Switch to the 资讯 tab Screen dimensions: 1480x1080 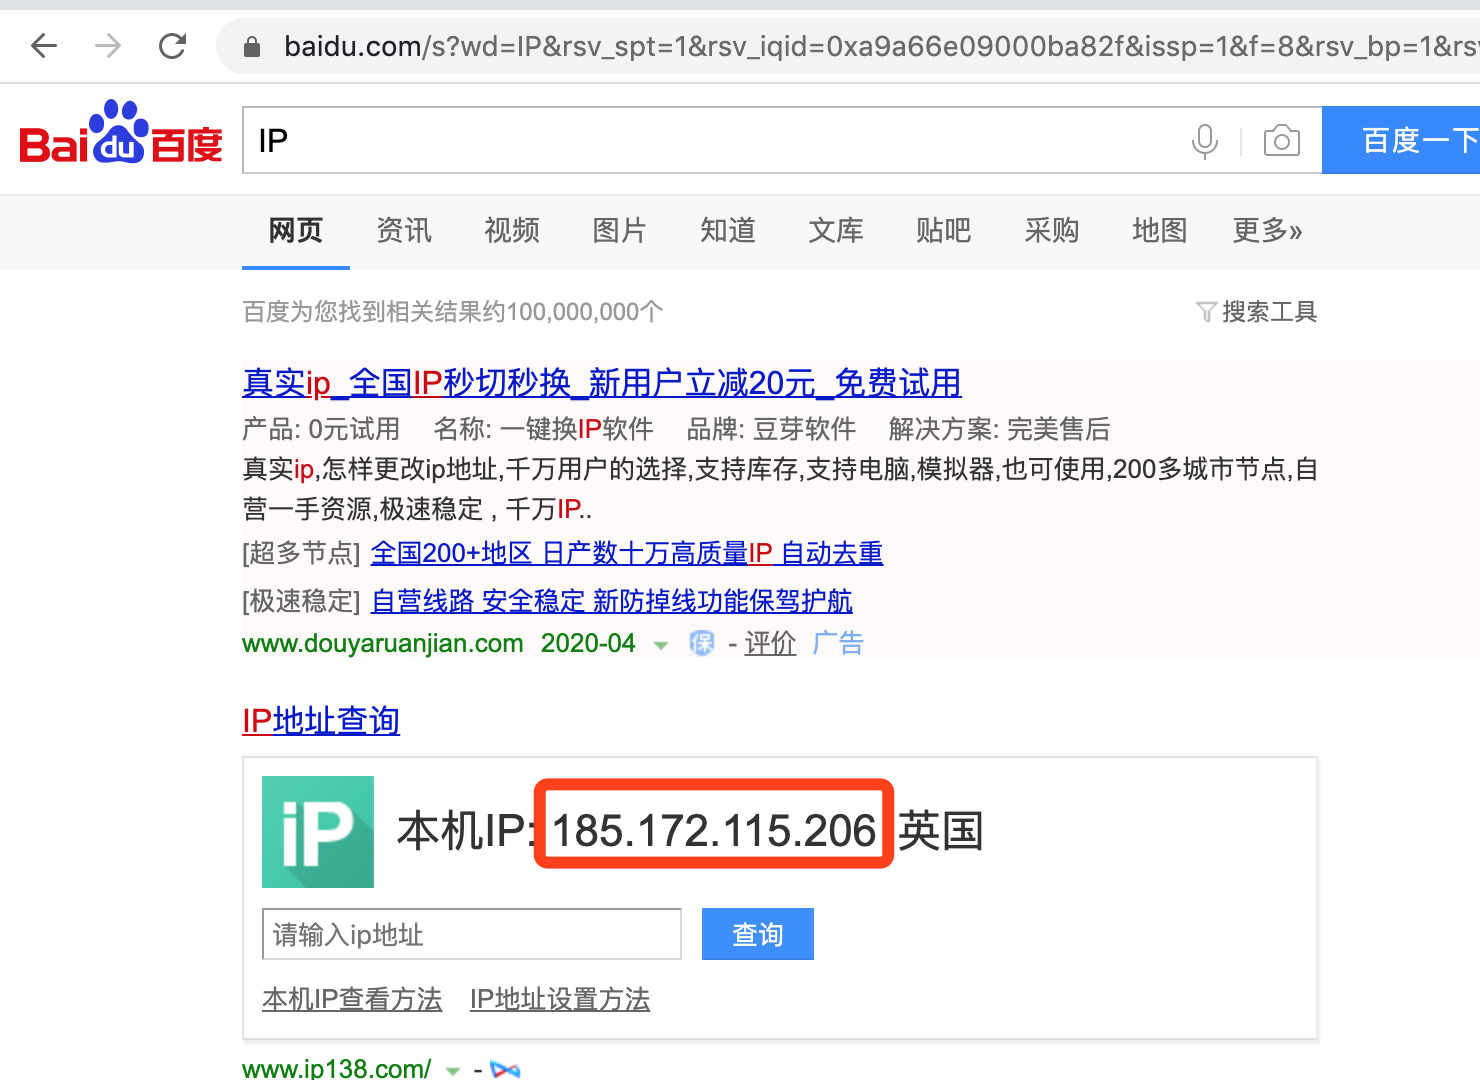pyautogui.click(x=404, y=231)
